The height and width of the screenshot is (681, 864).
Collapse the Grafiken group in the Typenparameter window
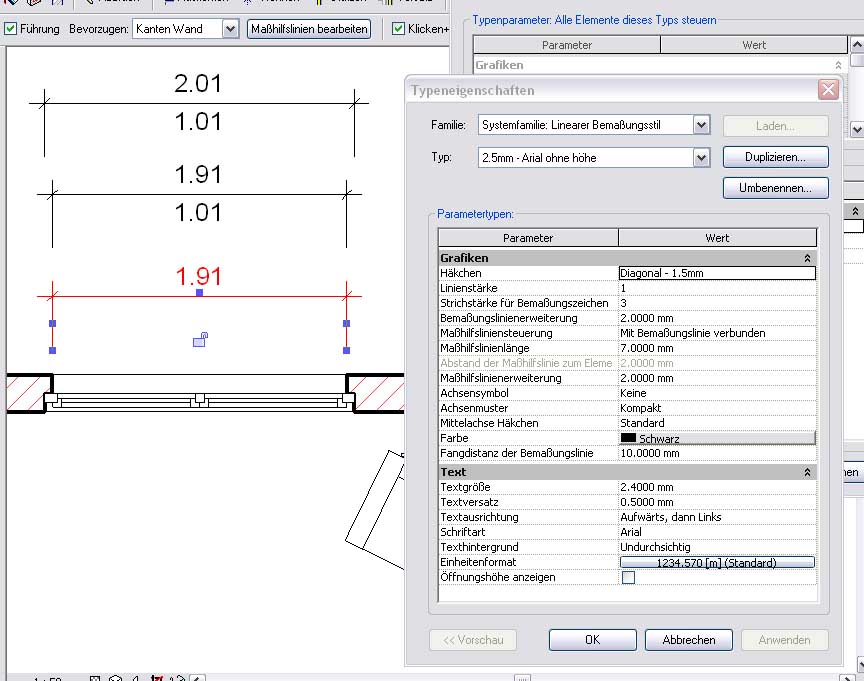[838, 65]
